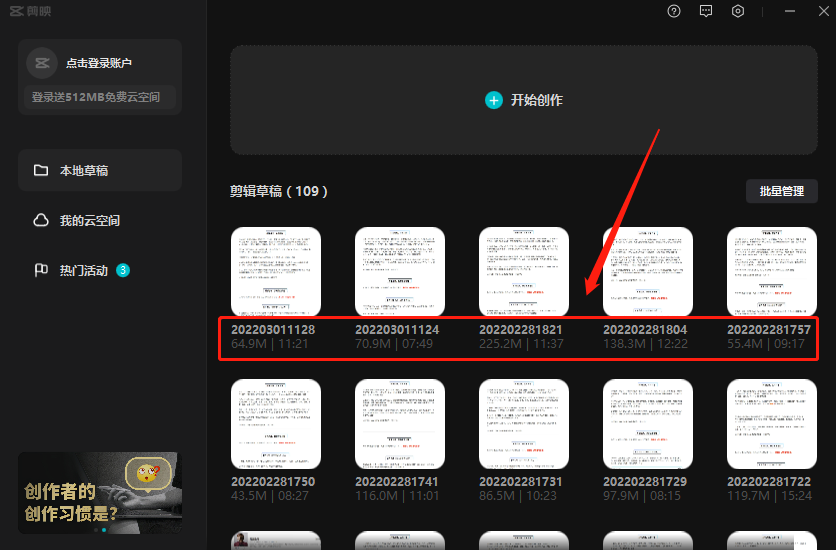Click the 开始创作 button
The width and height of the screenshot is (836, 550).
(x=524, y=100)
